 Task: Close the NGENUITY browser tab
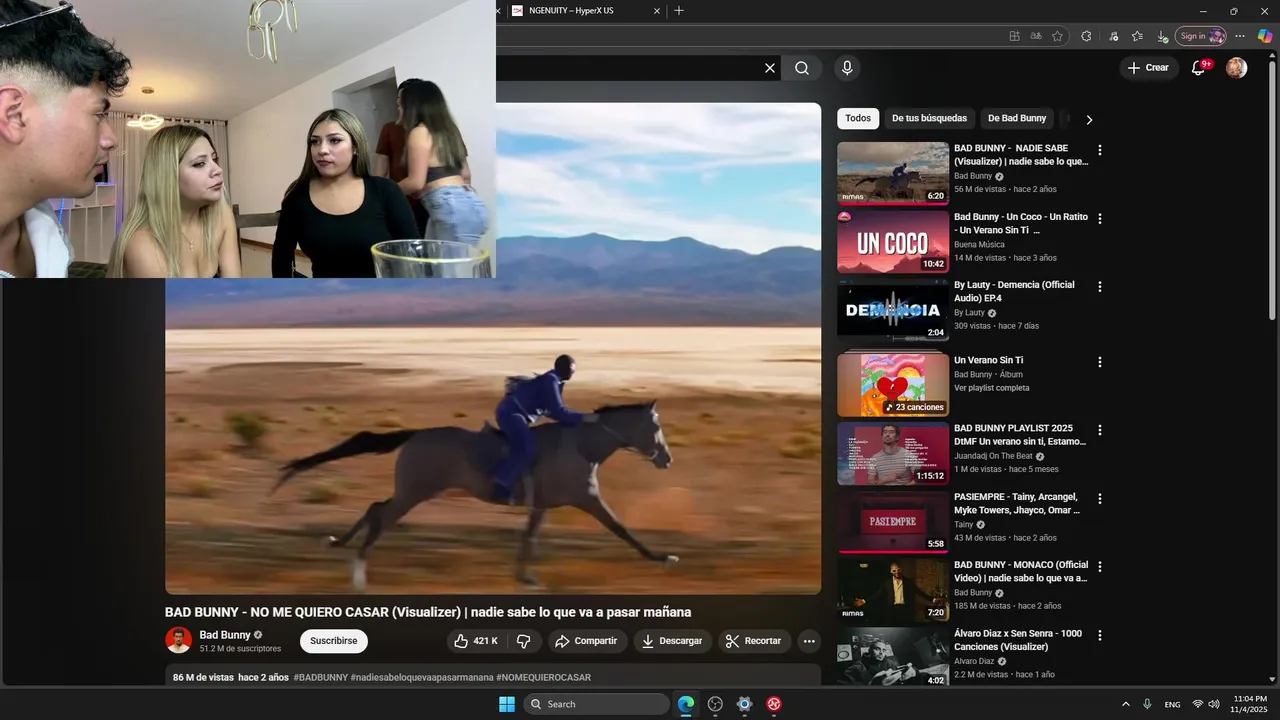coord(657,11)
